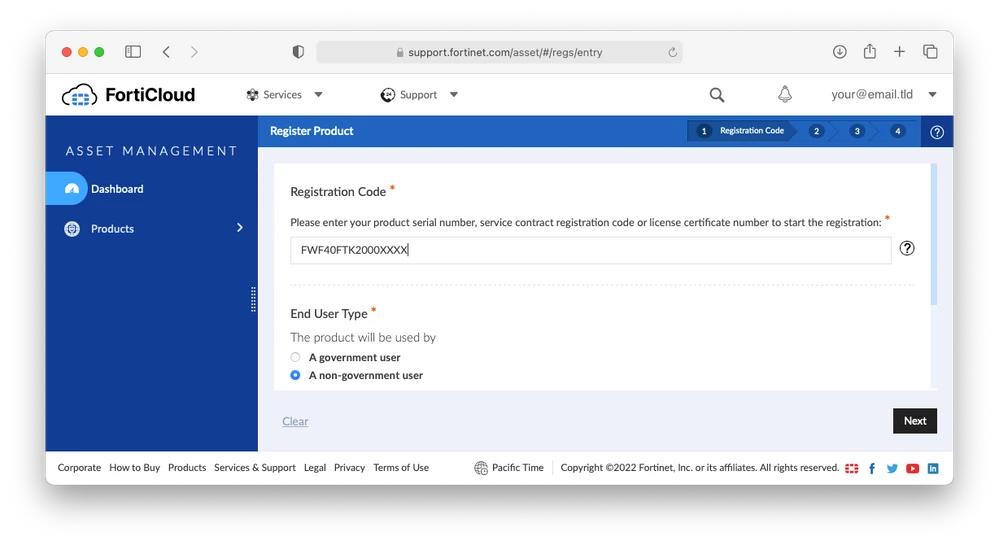Click the Next button
Screen dimensions: 999x545
pos(915,421)
